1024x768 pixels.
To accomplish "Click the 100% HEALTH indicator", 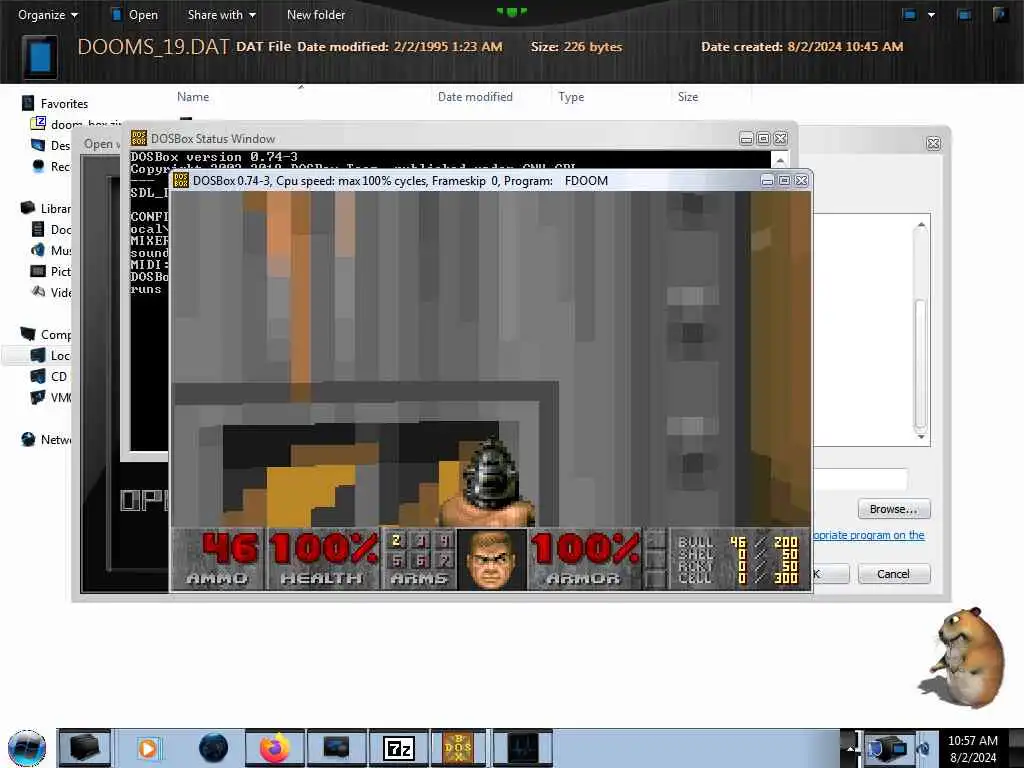I will click(x=323, y=549).
